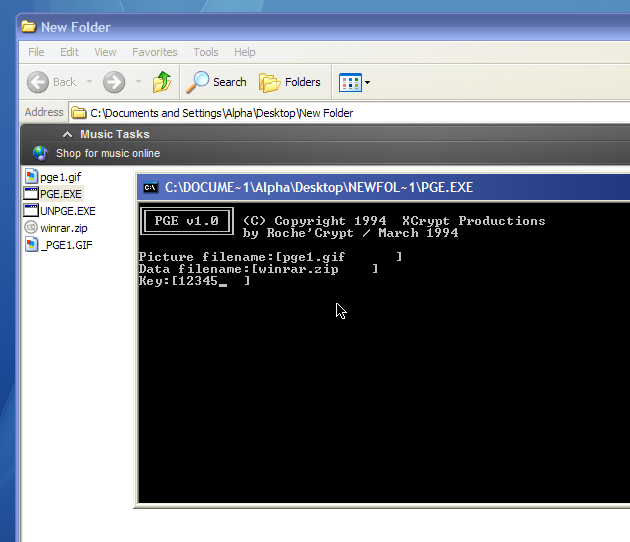Open the Tools menu
This screenshot has height=542, width=630.
pyautogui.click(x=206, y=52)
